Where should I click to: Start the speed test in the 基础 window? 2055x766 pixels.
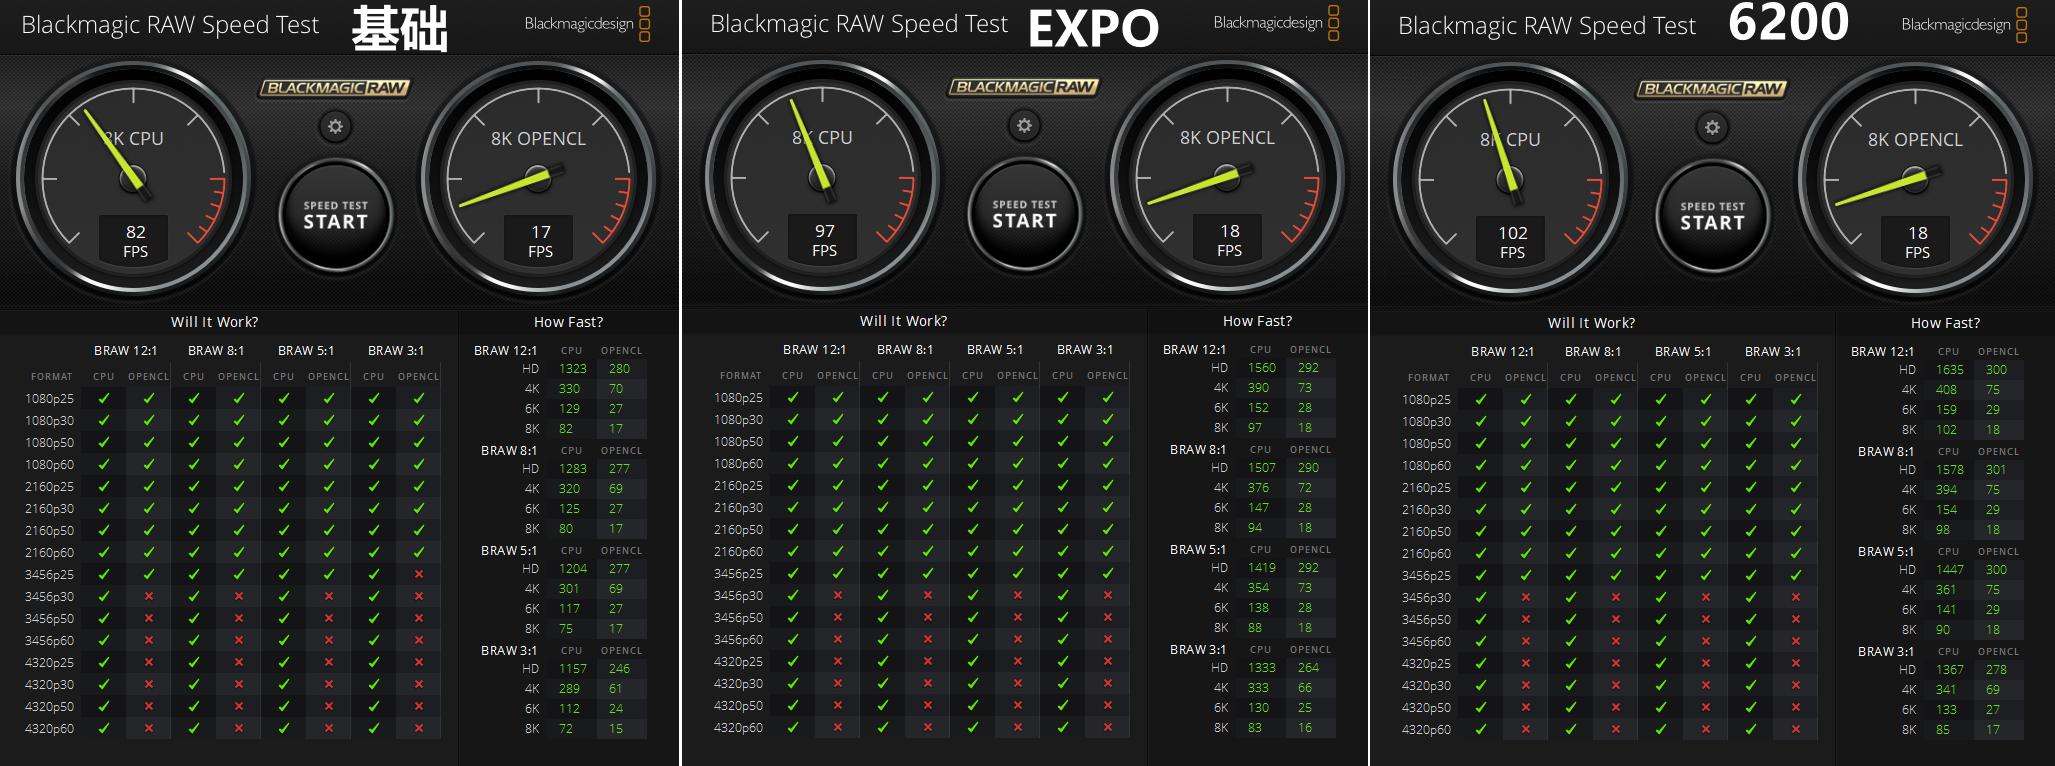[335, 215]
